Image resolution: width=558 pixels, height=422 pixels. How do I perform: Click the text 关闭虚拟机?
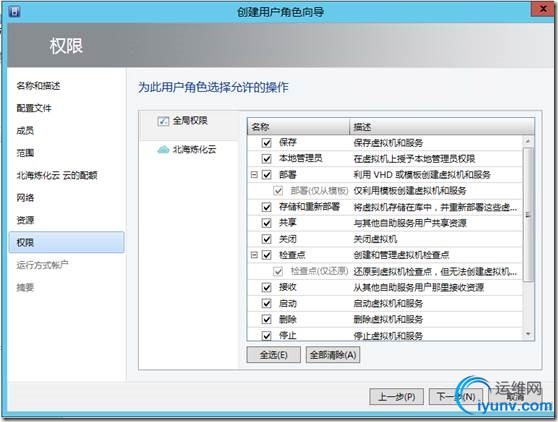coord(375,239)
